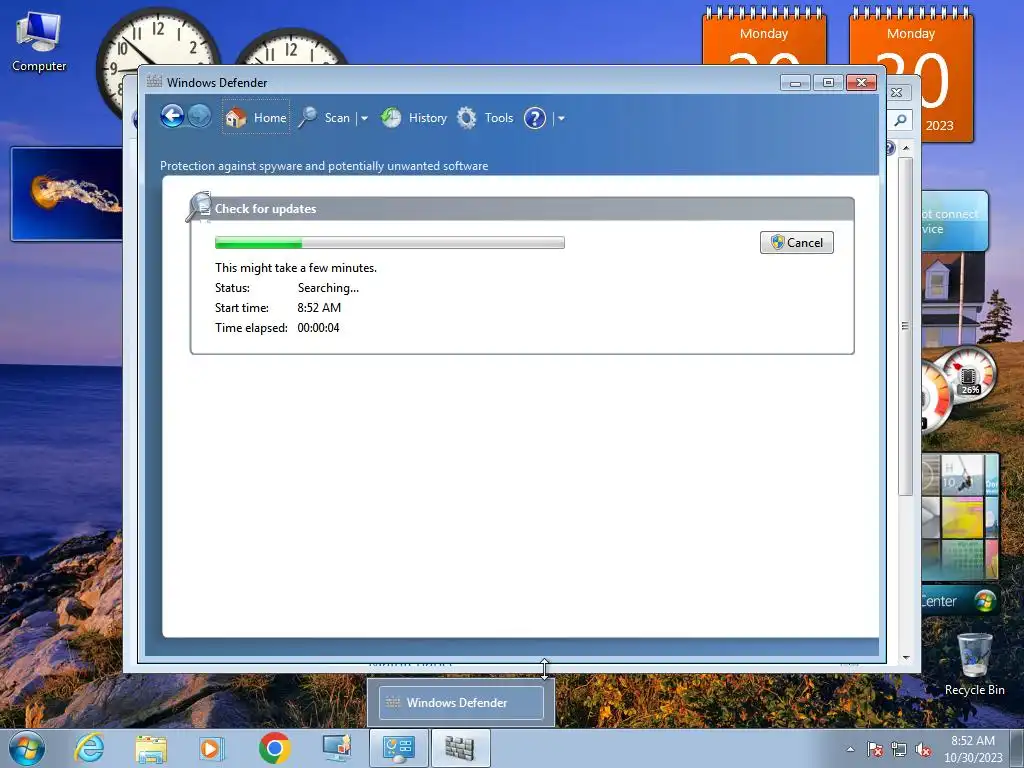Switch to the Control Panel taskbar button

(399, 748)
